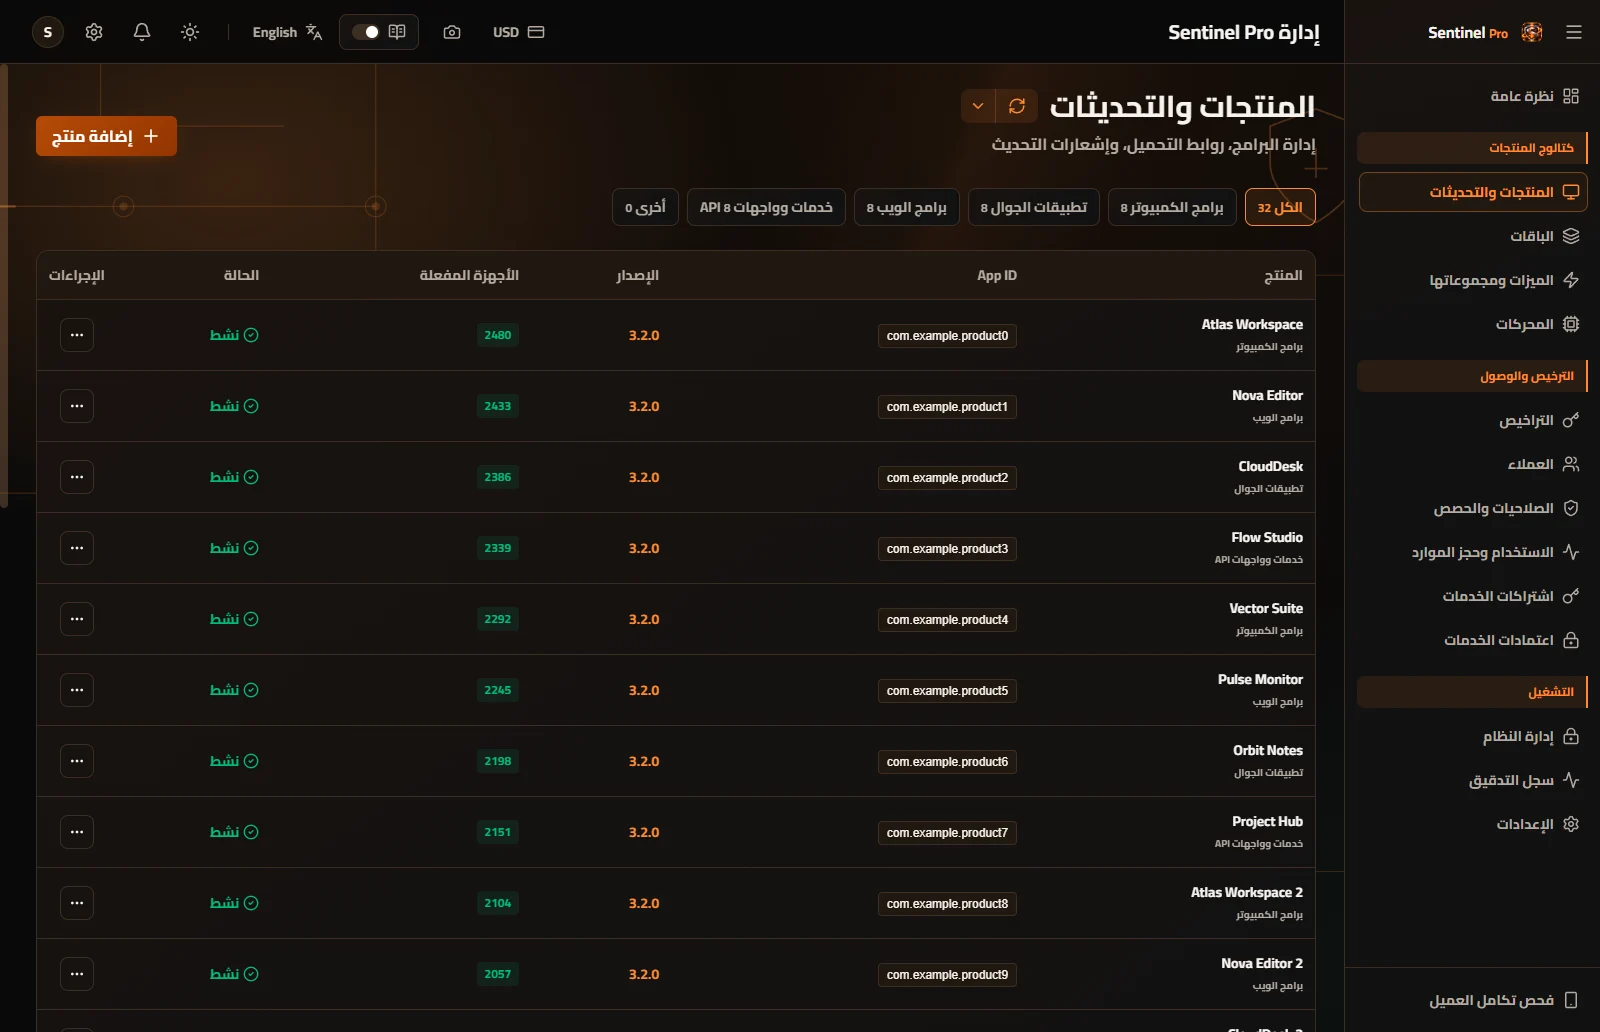Click the com.example.product5 App ID
This screenshot has width=1600, height=1032.
tap(947, 691)
